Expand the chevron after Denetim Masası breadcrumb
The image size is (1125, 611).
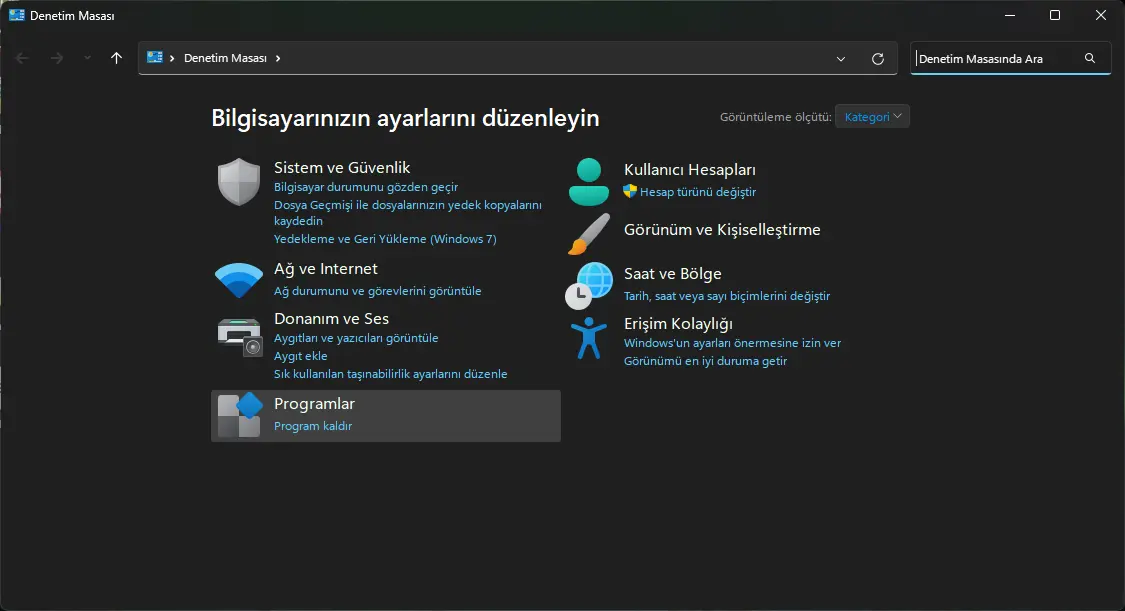coord(278,58)
